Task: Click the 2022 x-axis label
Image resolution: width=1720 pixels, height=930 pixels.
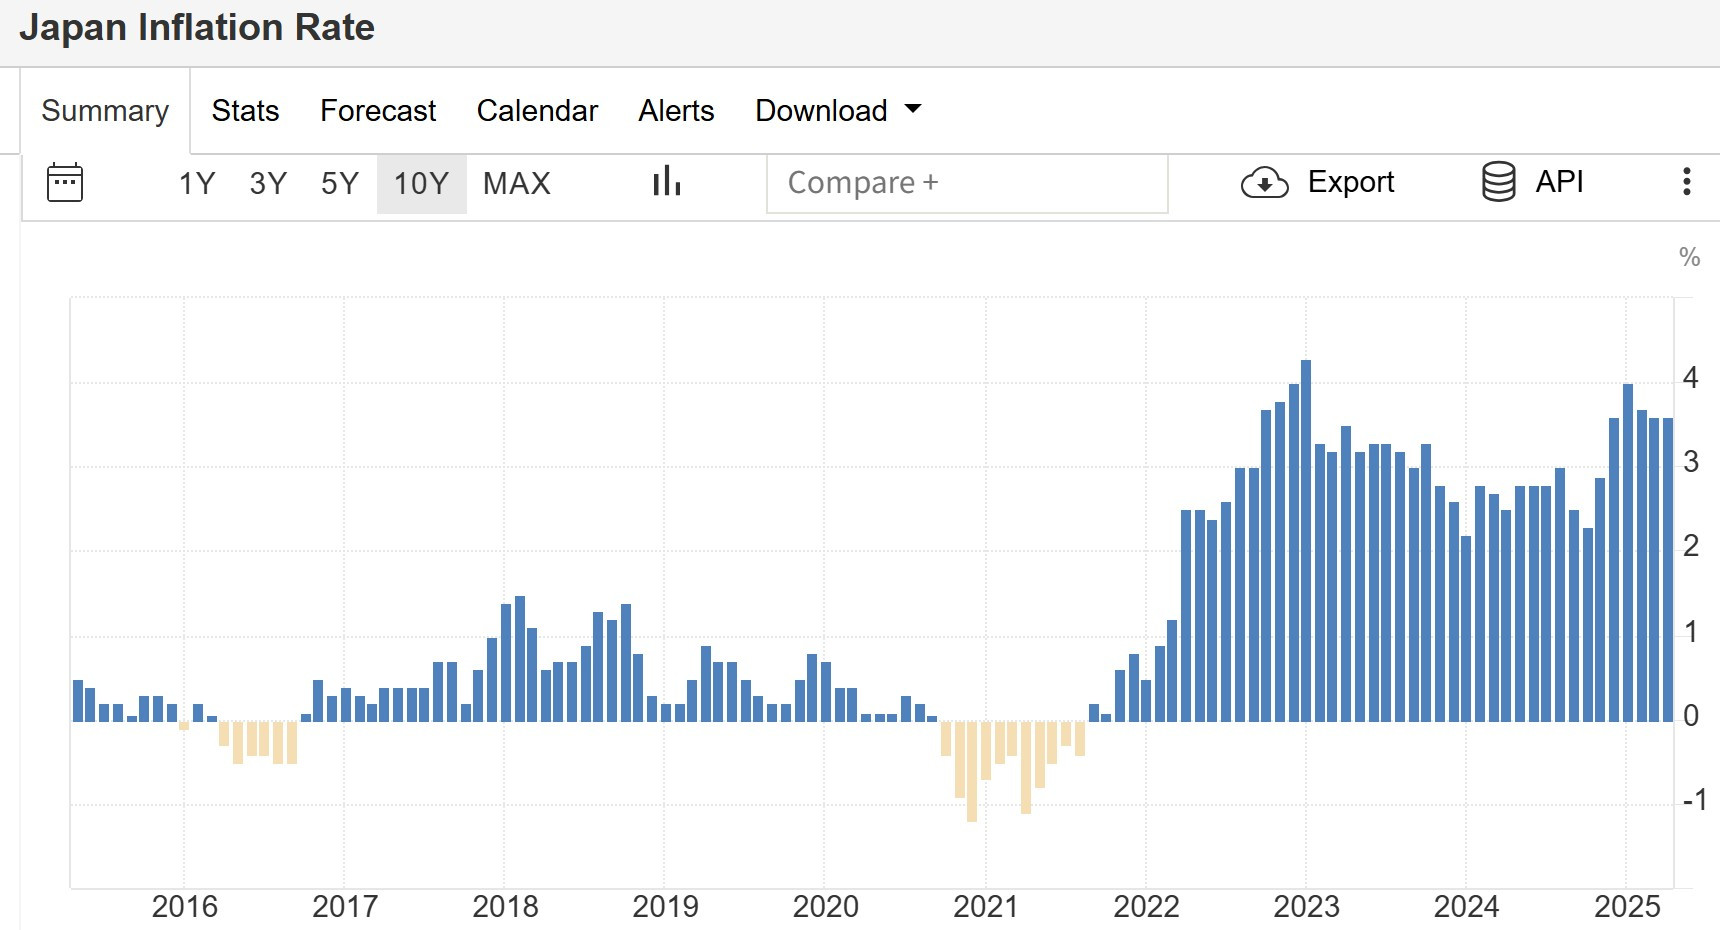Action: pyautogui.click(x=1146, y=907)
